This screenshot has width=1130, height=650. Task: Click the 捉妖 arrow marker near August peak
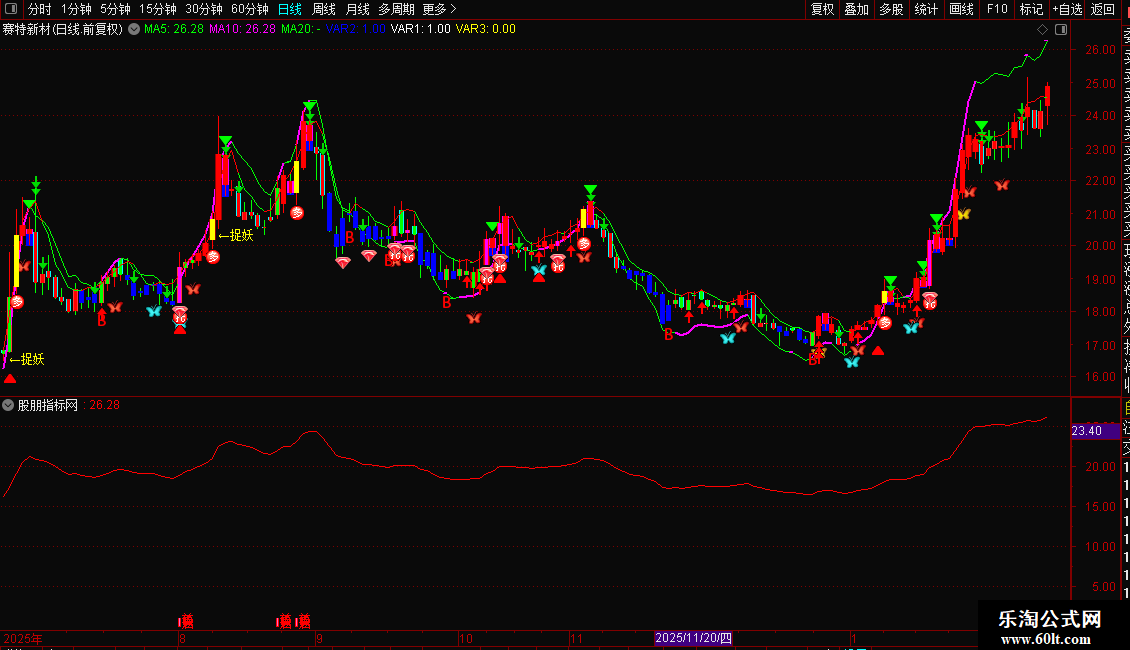click(236, 236)
